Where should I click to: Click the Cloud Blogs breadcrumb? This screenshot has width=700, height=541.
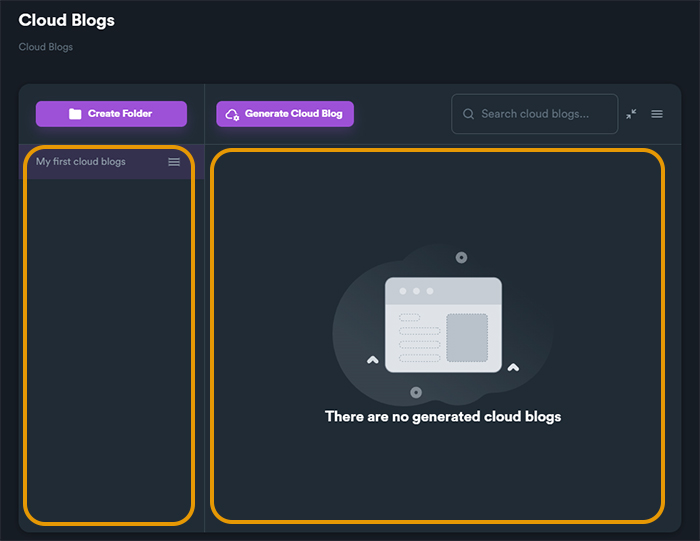(x=46, y=47)
